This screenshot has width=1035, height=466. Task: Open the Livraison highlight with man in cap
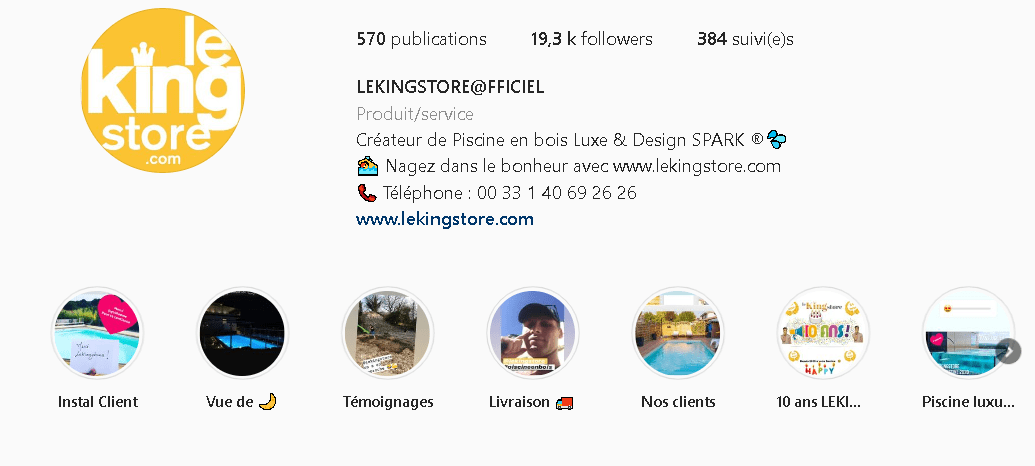tap(533, 333)
